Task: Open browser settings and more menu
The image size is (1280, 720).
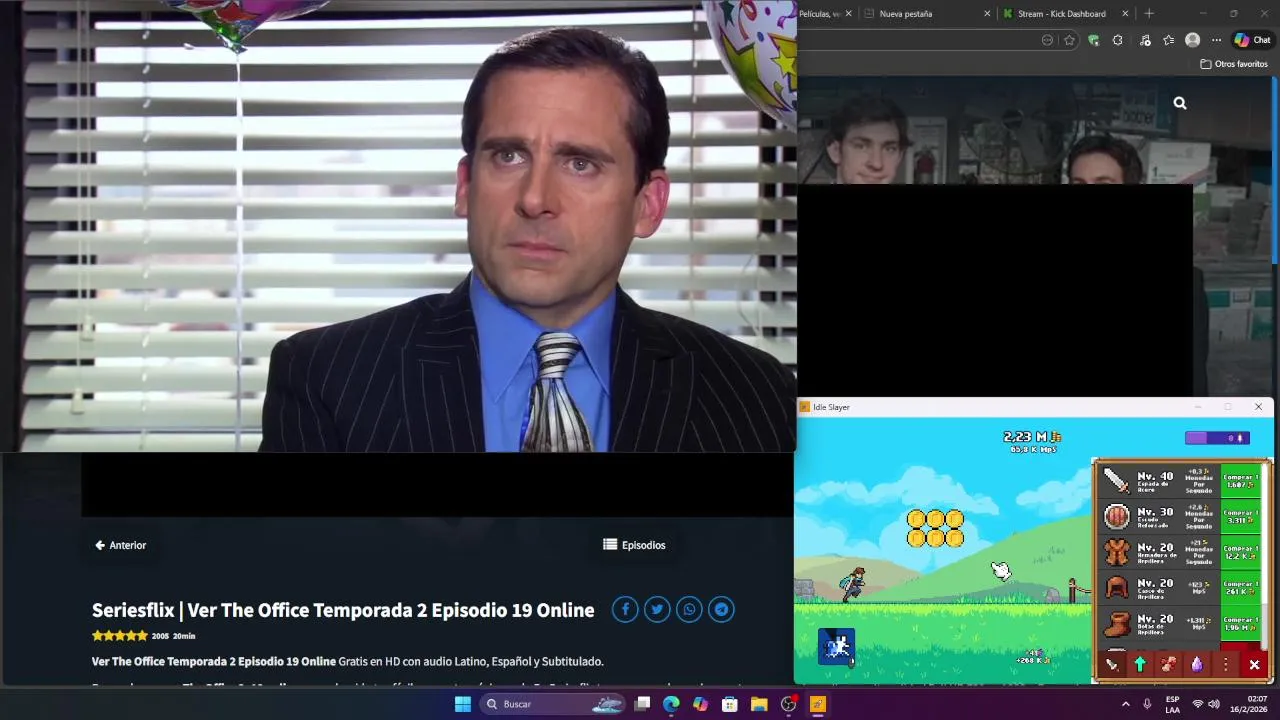Action: pyautogui.click(x=1216, y=40)
